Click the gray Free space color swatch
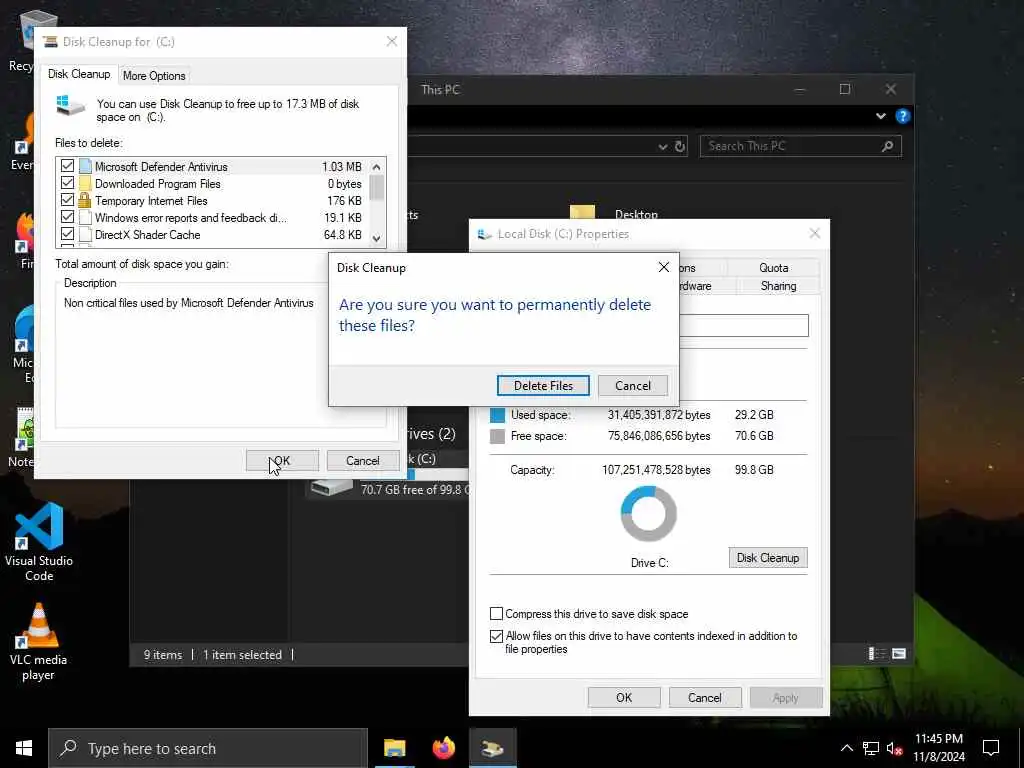 (x=498, y=436)
